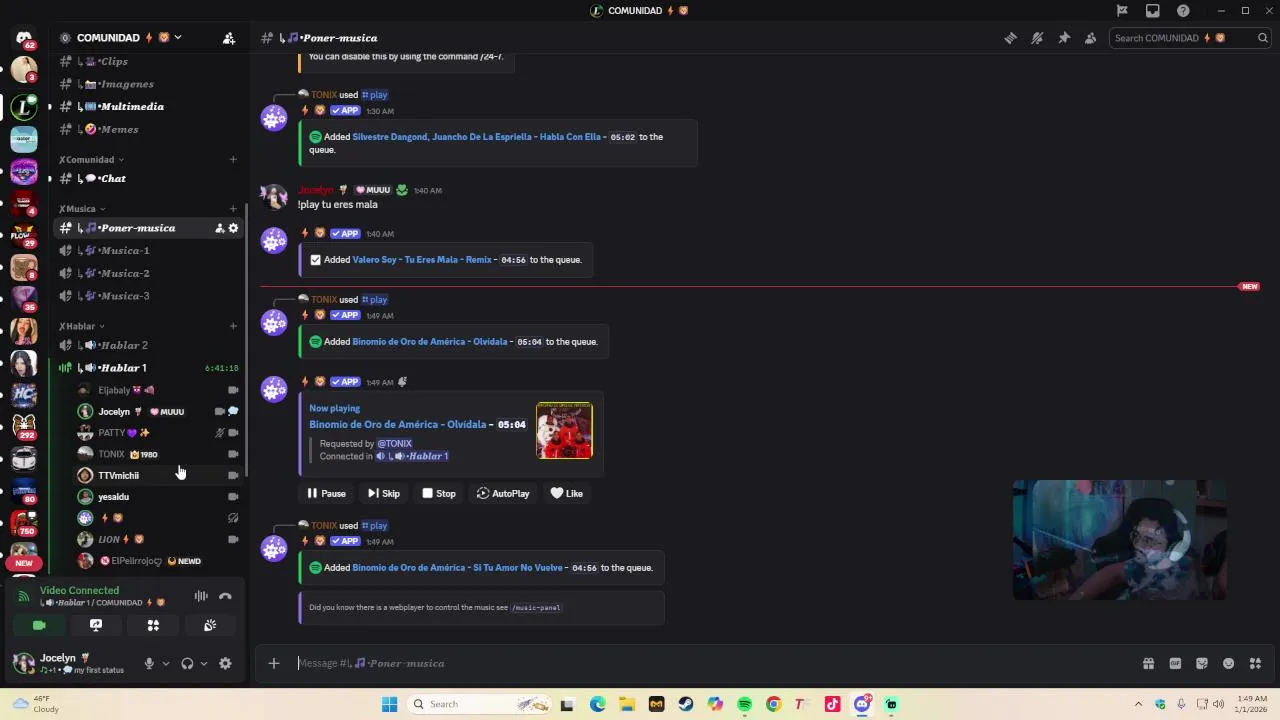Image resolution: width=1280 pixels, height=720 pixels.
Task: Open the Threads icon in channel header
Action: click(1011, 38)
